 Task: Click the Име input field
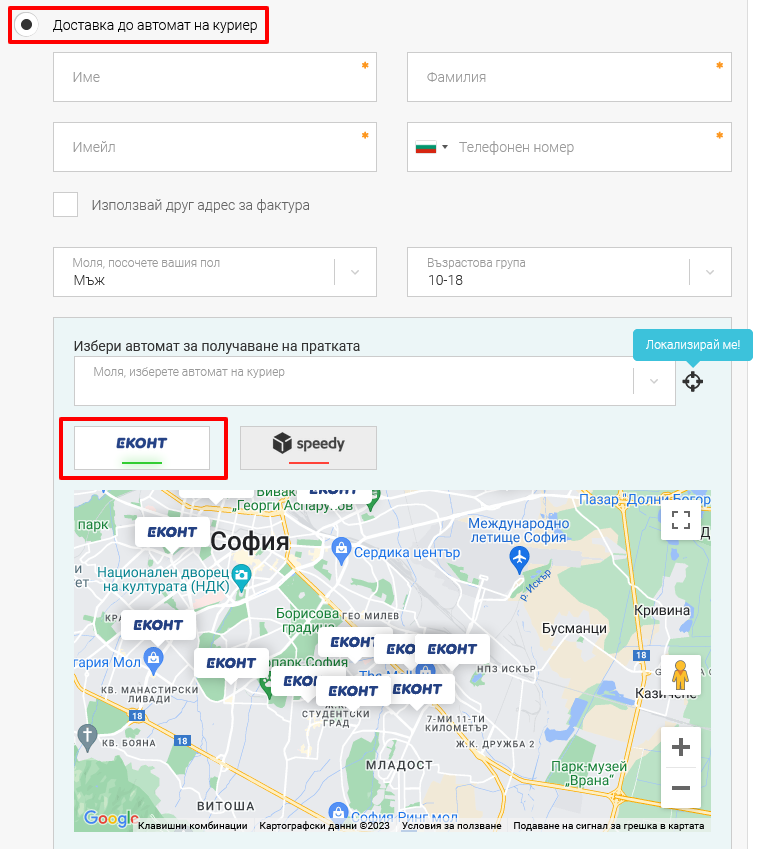(x=215, y=77)
